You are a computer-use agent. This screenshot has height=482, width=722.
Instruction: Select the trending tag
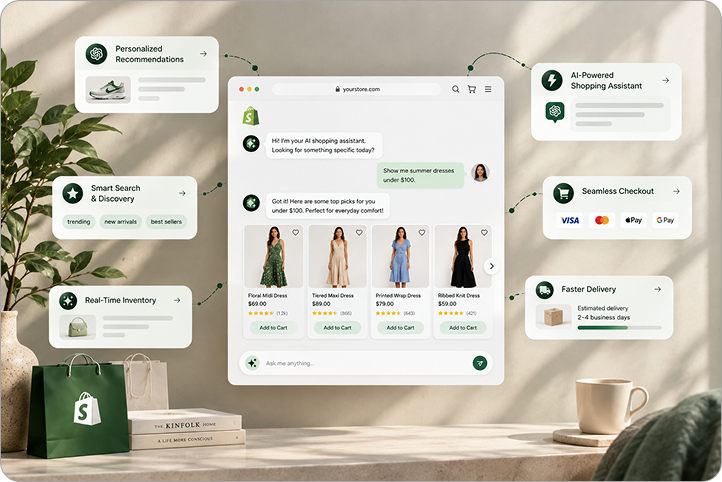point(79,222)
